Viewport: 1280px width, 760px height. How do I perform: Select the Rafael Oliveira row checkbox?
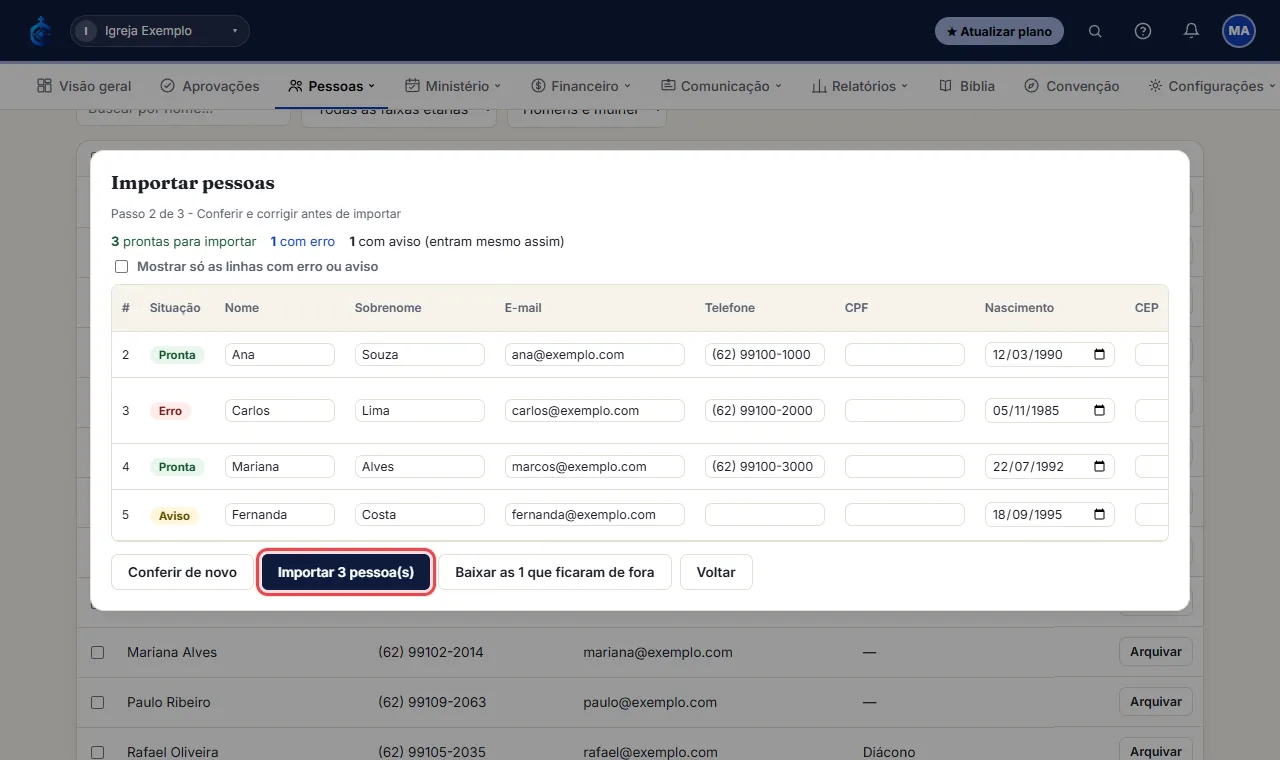(x=98, y=752)
